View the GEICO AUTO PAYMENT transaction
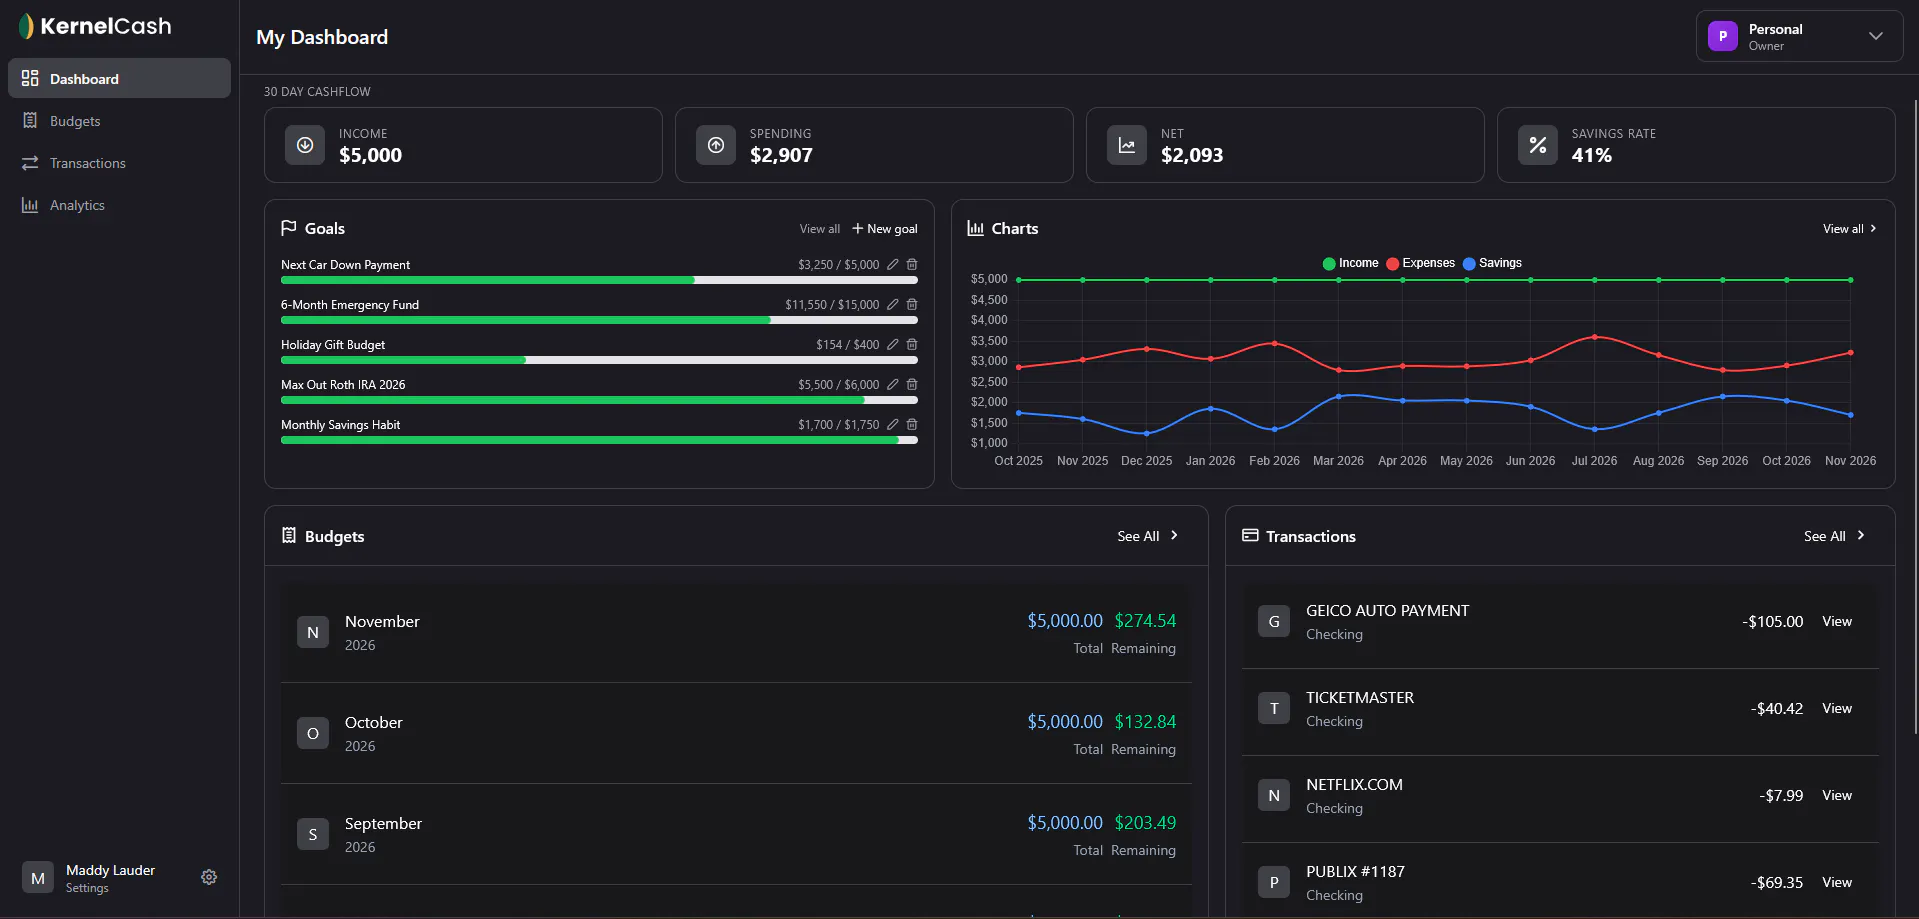The width and height of the screenshot is (1919, 919). [x=1837, y=621]
